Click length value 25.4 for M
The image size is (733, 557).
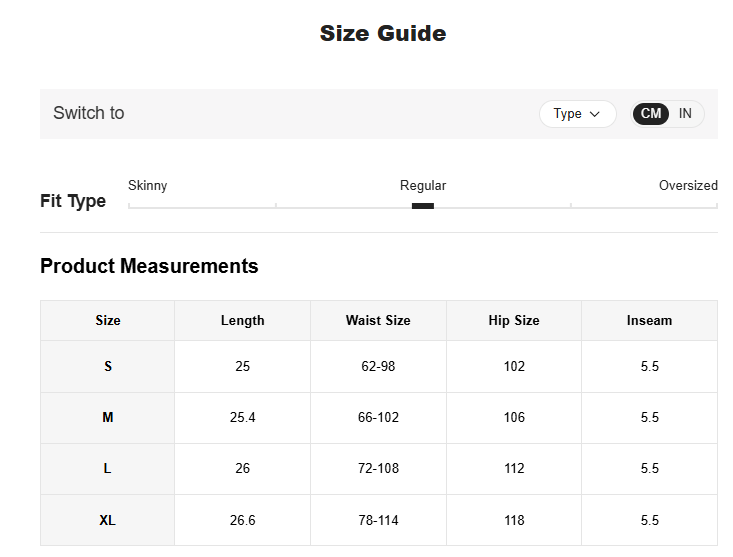pyautogui.click(x=243, y=418)
